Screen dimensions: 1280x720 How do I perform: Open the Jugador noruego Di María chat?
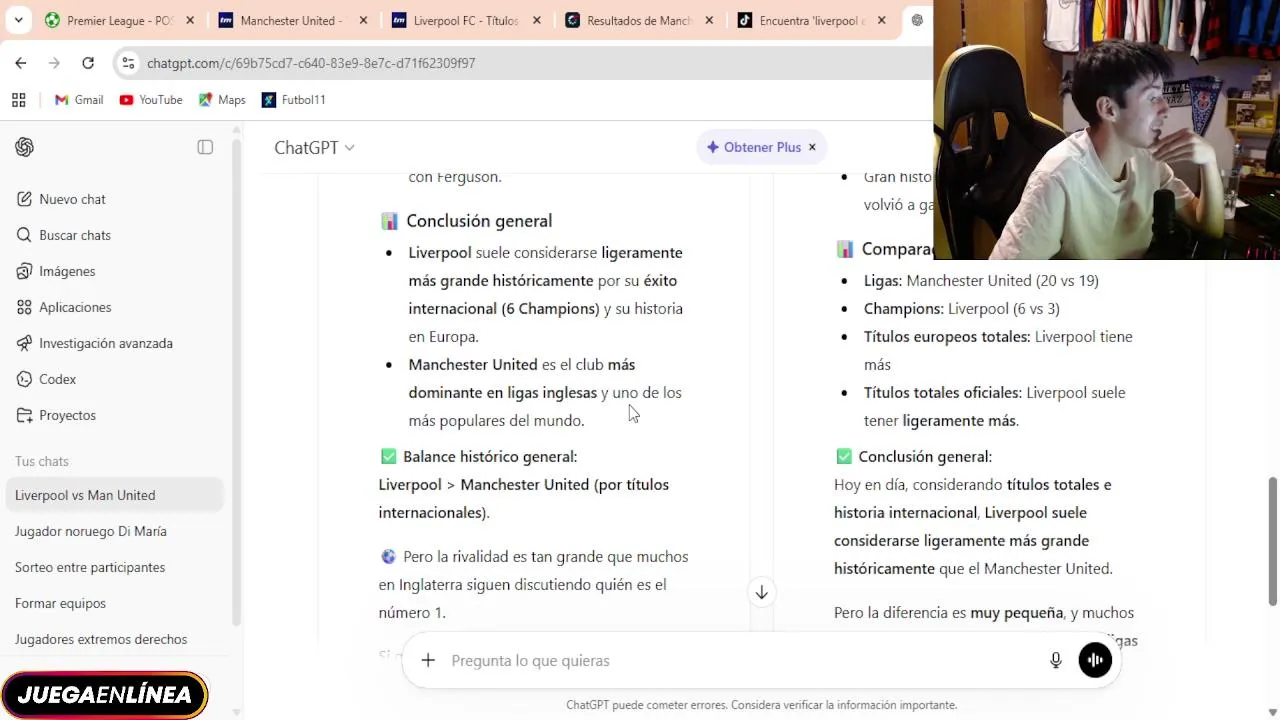click(115, 531)
